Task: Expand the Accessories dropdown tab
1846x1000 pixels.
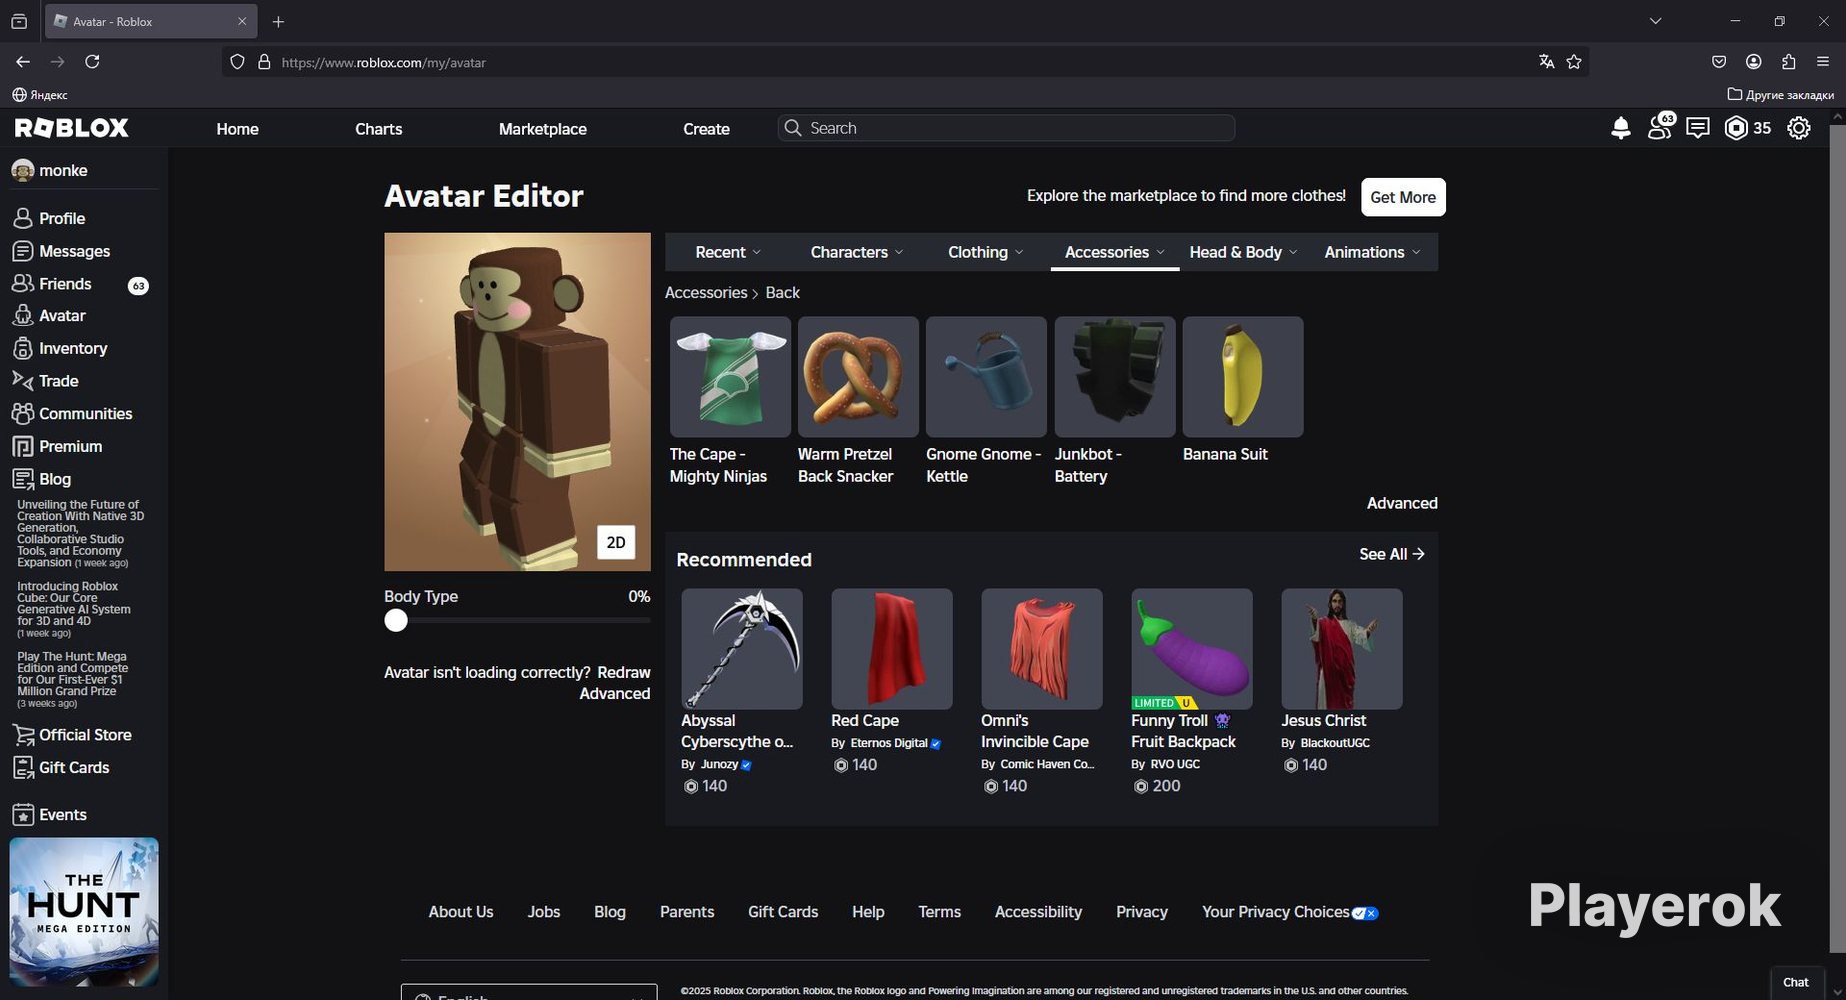Action: [x=1115, y=252]
